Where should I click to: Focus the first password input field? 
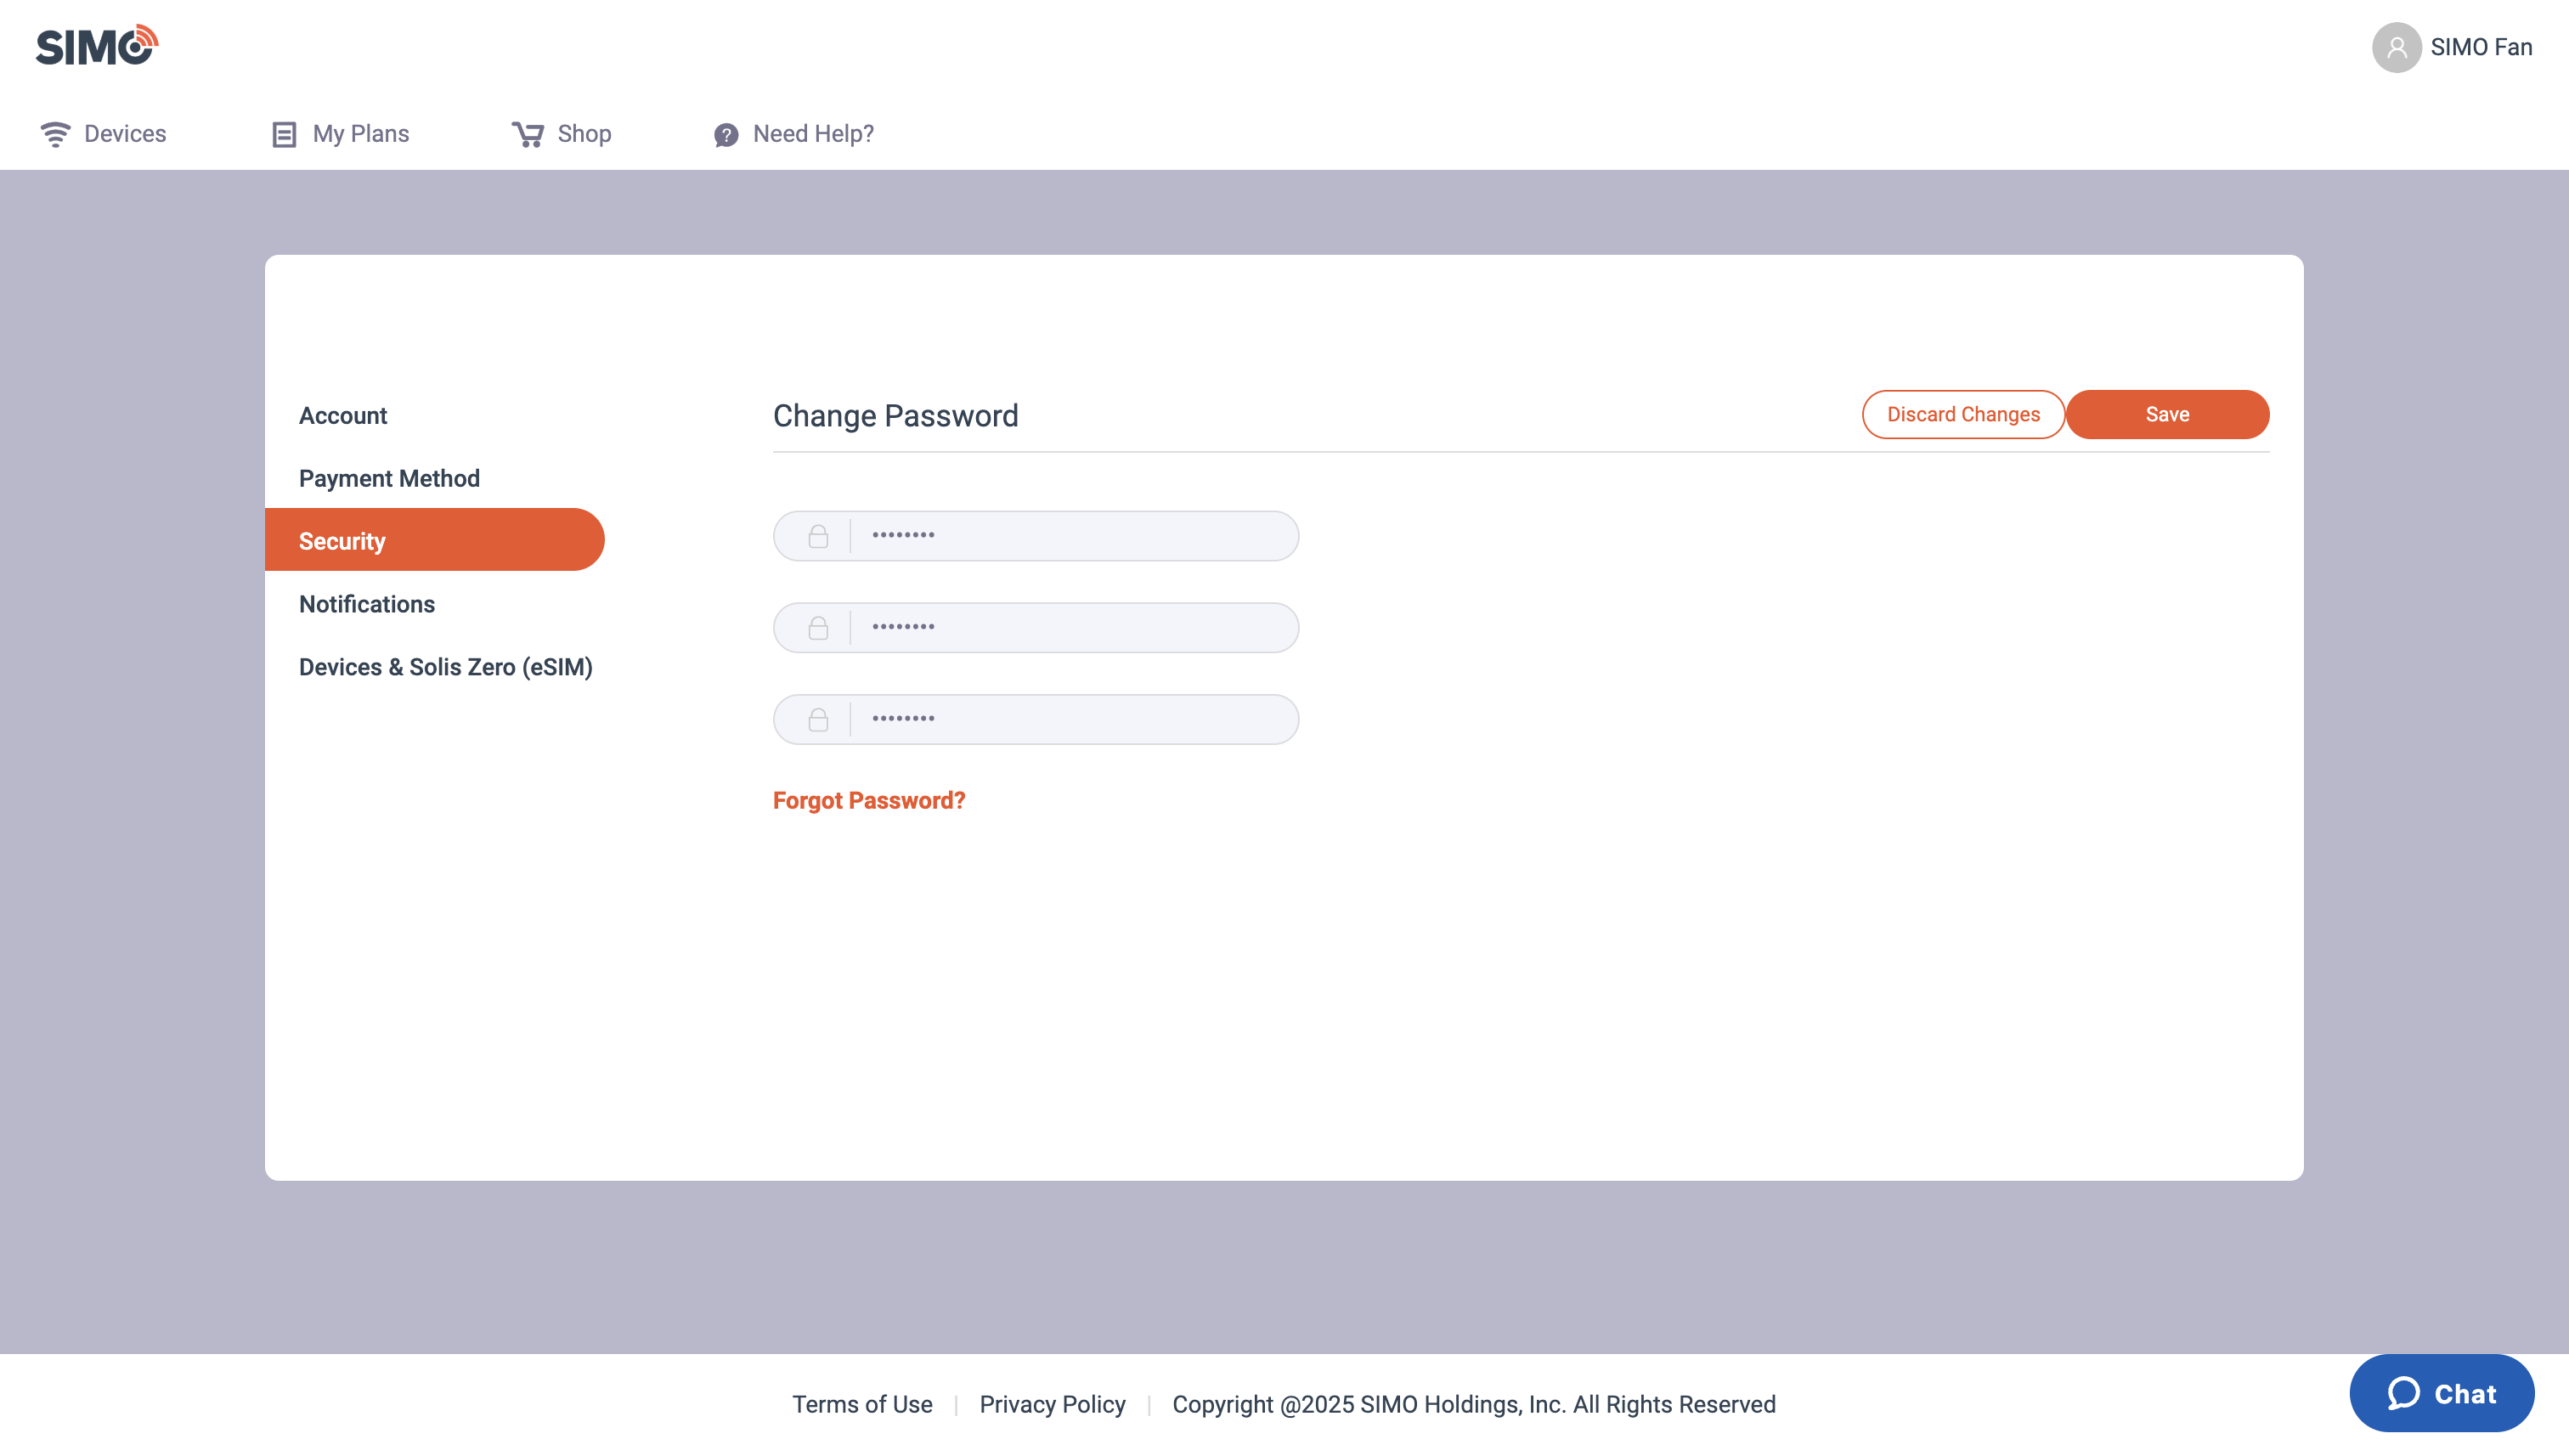point(1036,536)
